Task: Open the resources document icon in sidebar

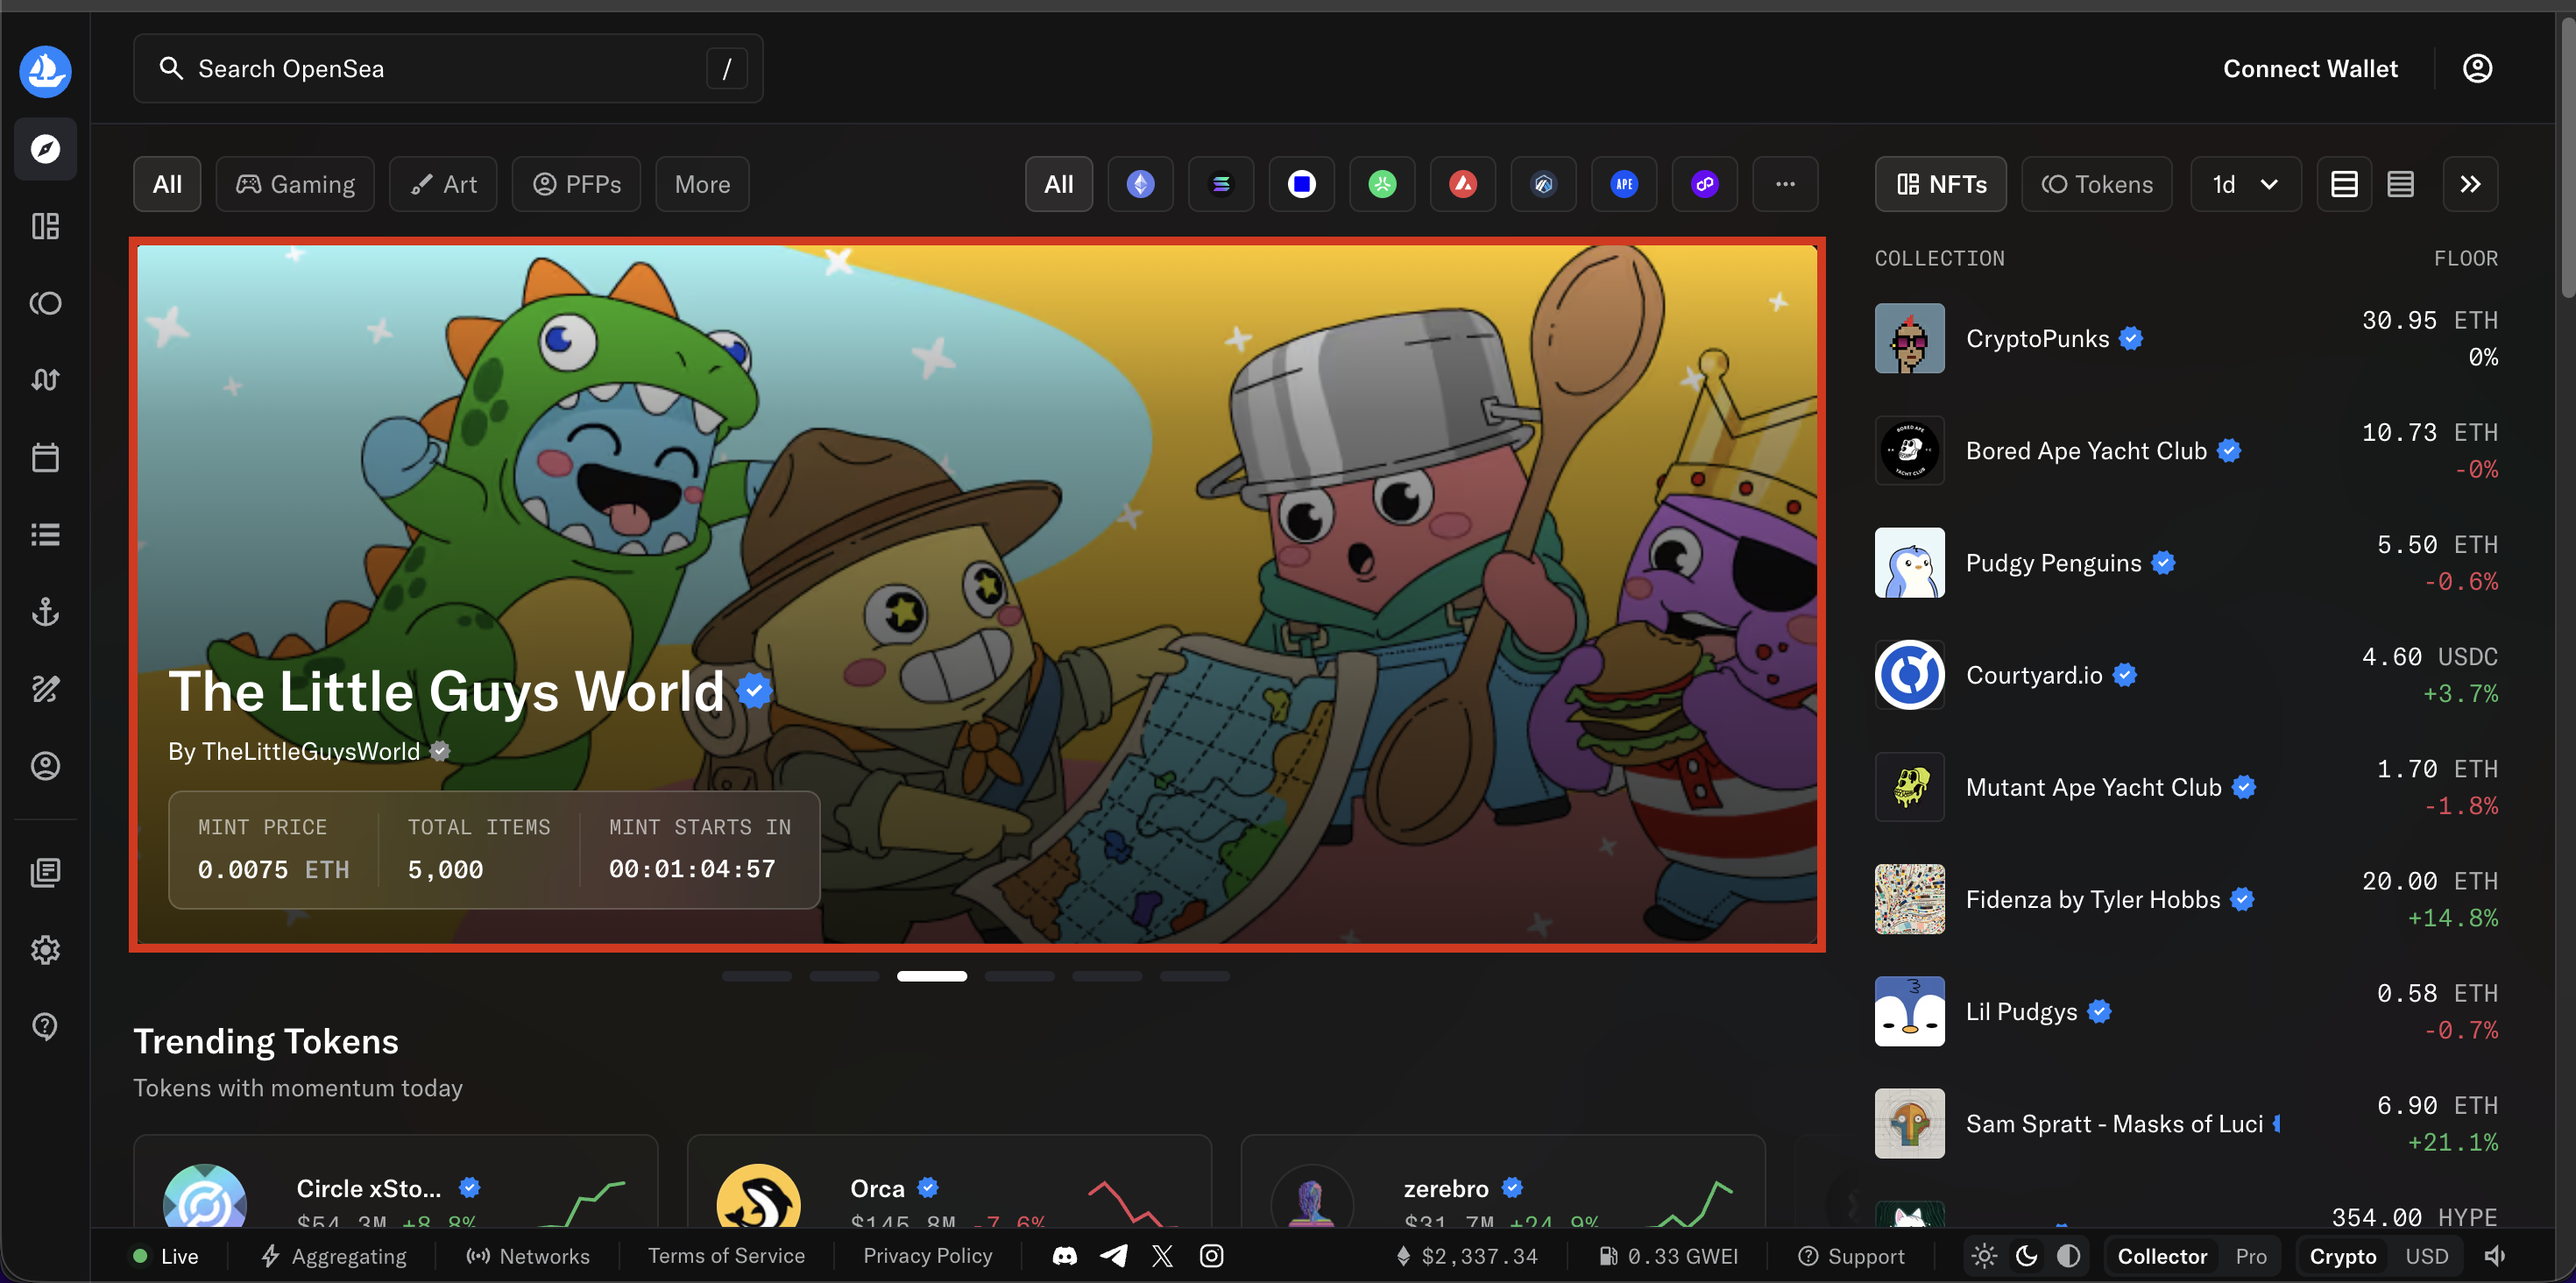Action: [x=45, y=872]
